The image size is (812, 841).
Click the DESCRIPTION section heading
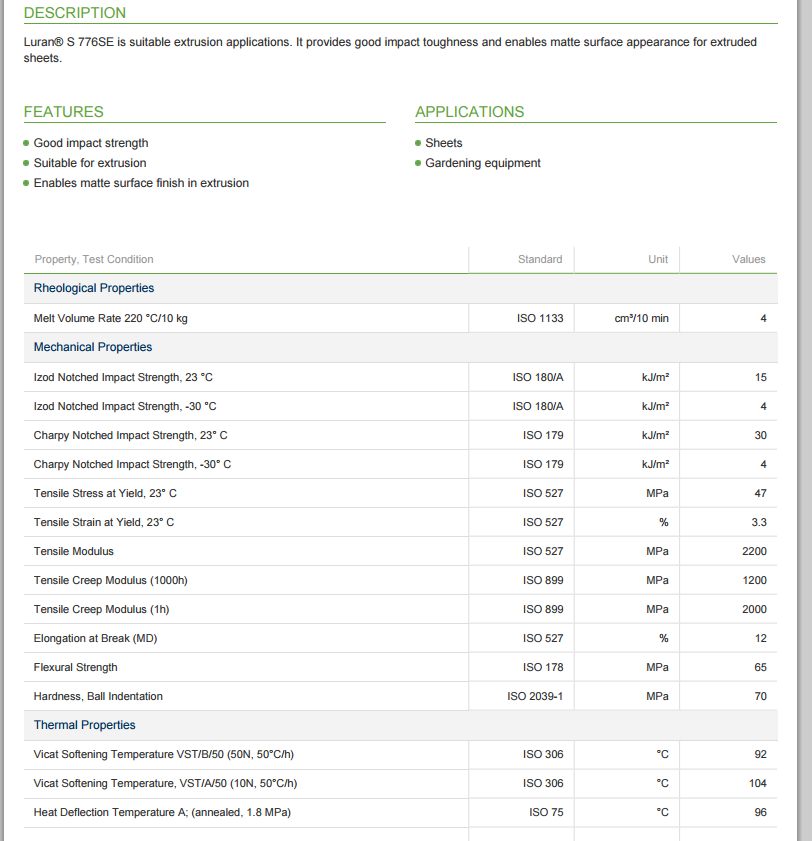pos(75,13)
